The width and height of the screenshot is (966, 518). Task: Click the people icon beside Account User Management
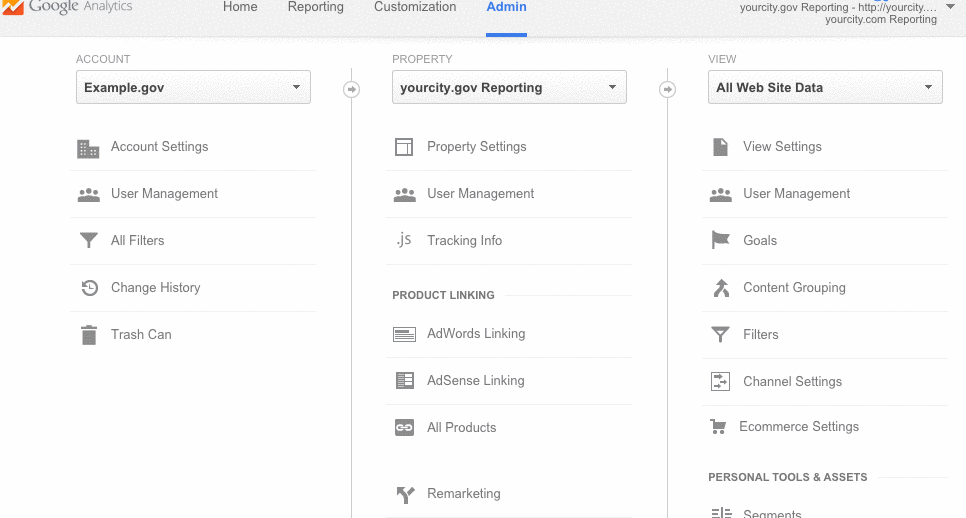point(89,195)
